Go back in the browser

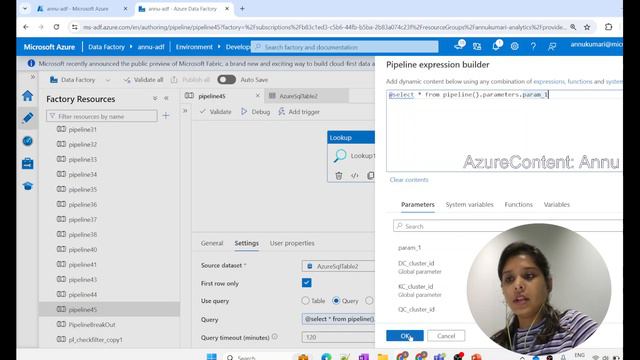26,27
